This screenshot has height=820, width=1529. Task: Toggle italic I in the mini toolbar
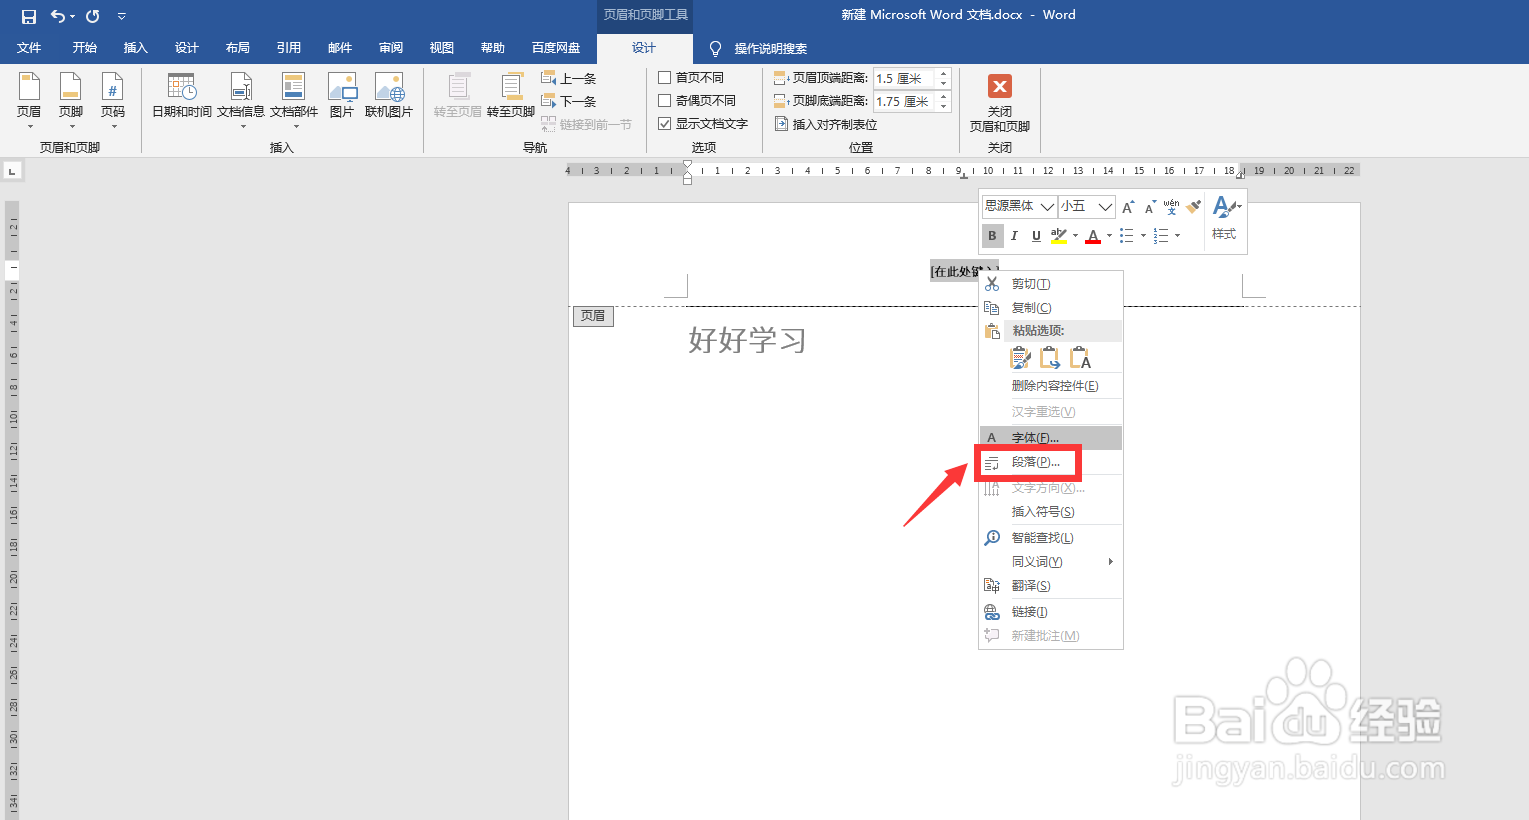(x=1014, y=236)
